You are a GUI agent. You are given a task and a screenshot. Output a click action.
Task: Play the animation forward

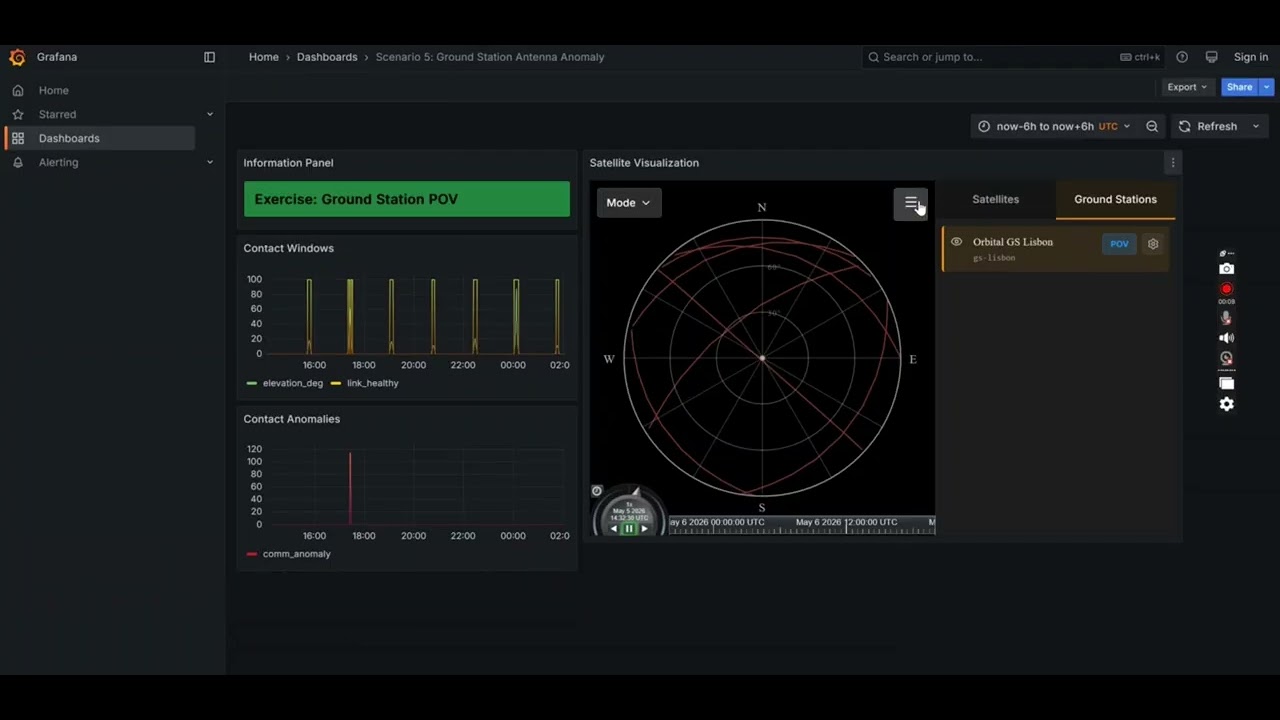pos(644,529)
